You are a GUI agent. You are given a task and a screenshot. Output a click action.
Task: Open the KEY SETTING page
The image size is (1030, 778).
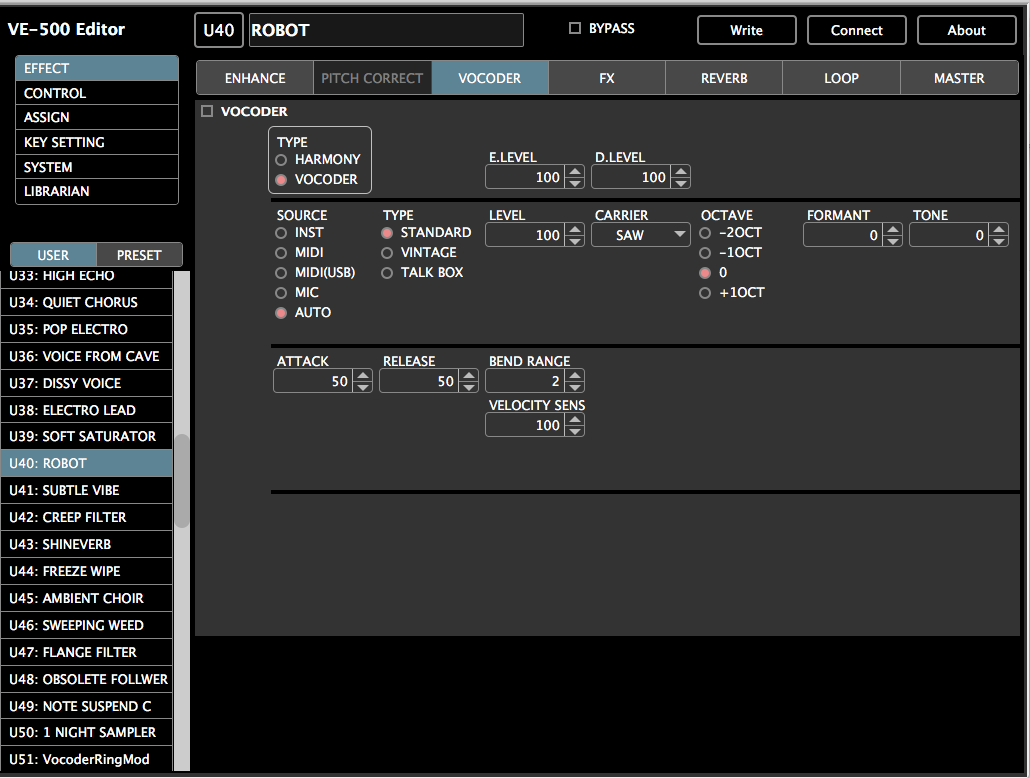point(96,142)
